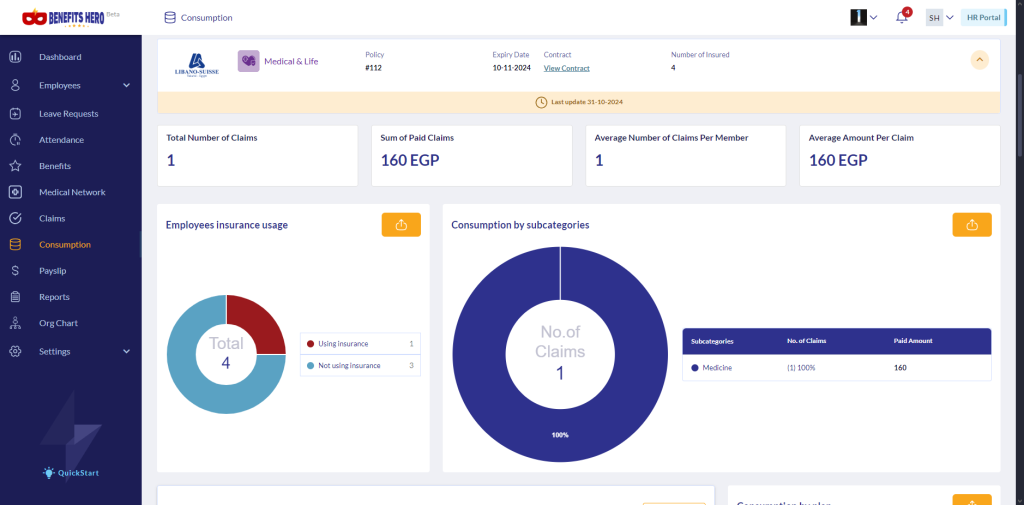Export Consumption by subcategories chart

972,225
